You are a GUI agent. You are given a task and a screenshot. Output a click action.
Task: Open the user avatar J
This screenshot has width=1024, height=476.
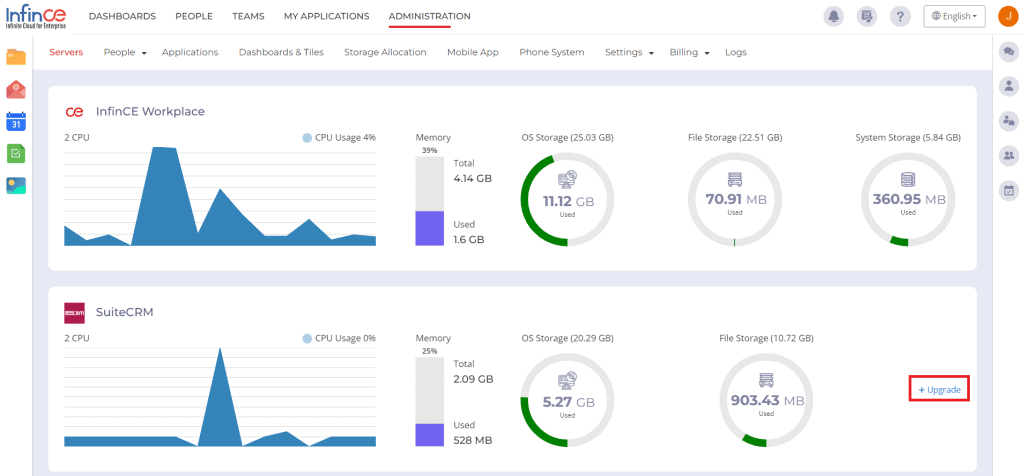coord(1009,16)
